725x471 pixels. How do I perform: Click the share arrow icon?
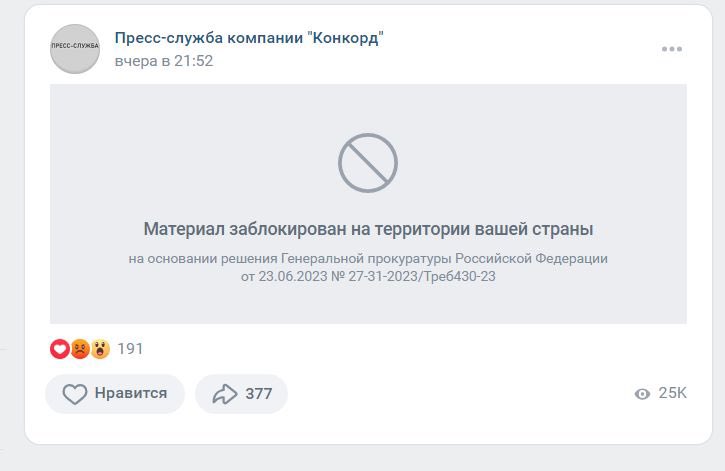pos(223,394)
